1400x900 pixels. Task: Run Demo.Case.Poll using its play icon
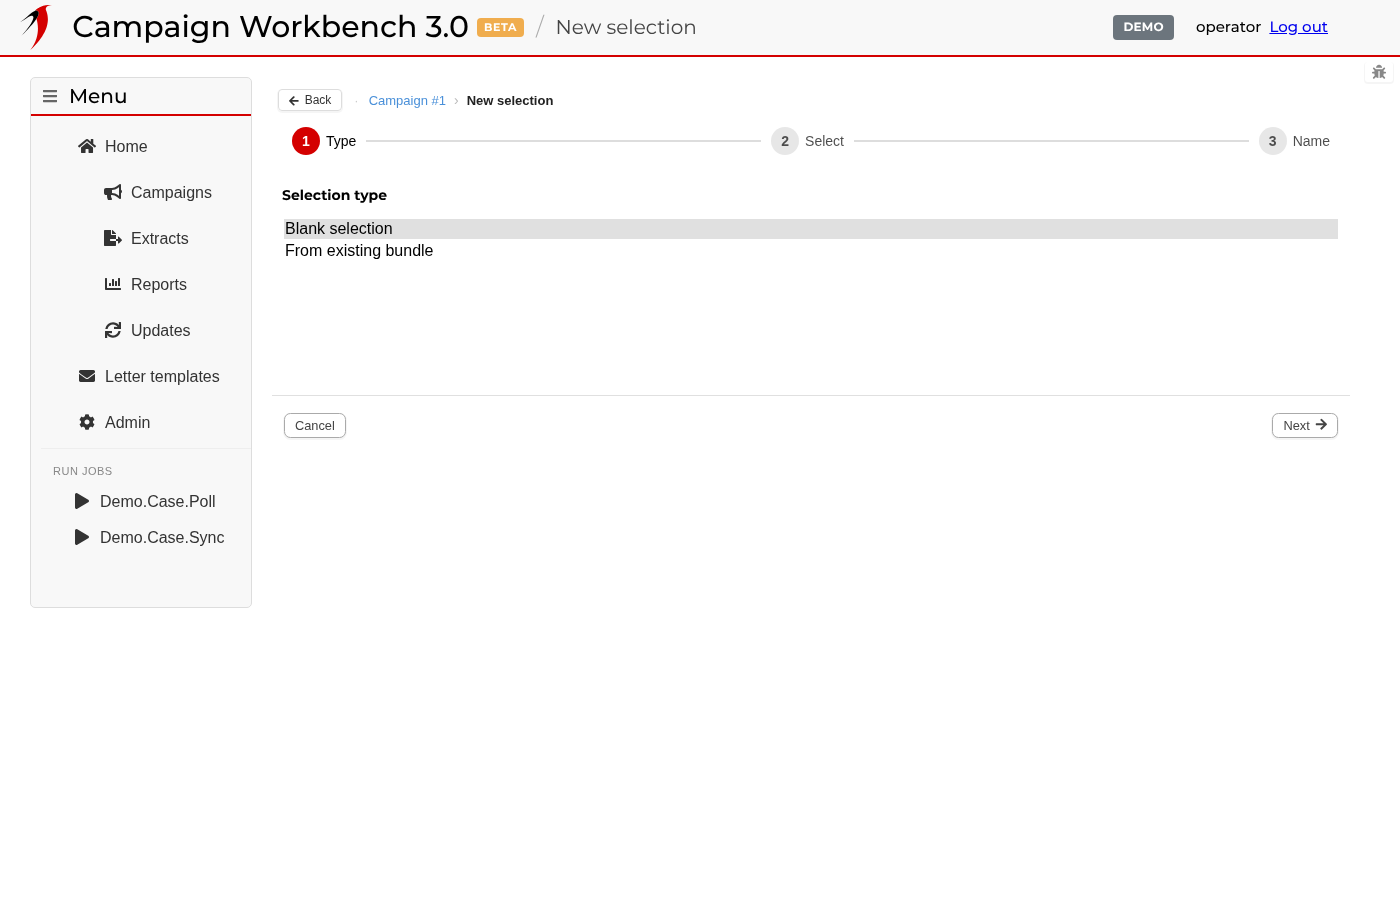[82, 501]
